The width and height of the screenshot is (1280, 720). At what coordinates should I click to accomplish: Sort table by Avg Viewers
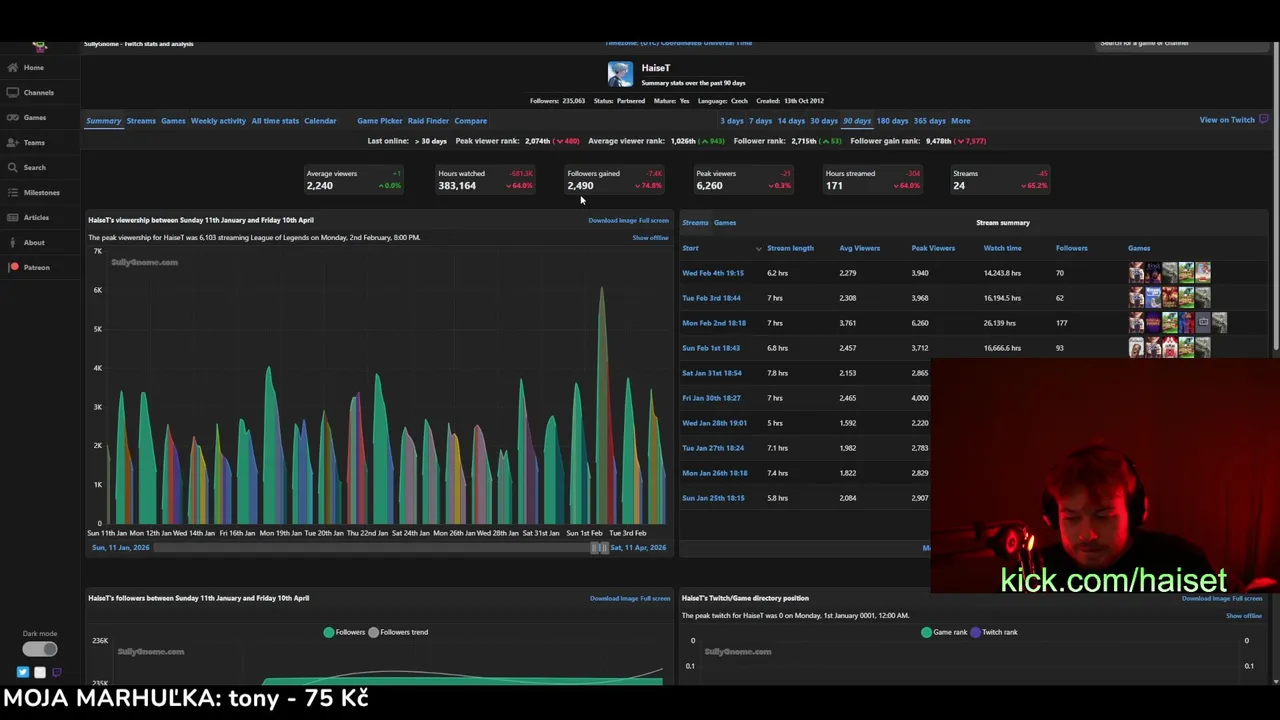point(860,248)
